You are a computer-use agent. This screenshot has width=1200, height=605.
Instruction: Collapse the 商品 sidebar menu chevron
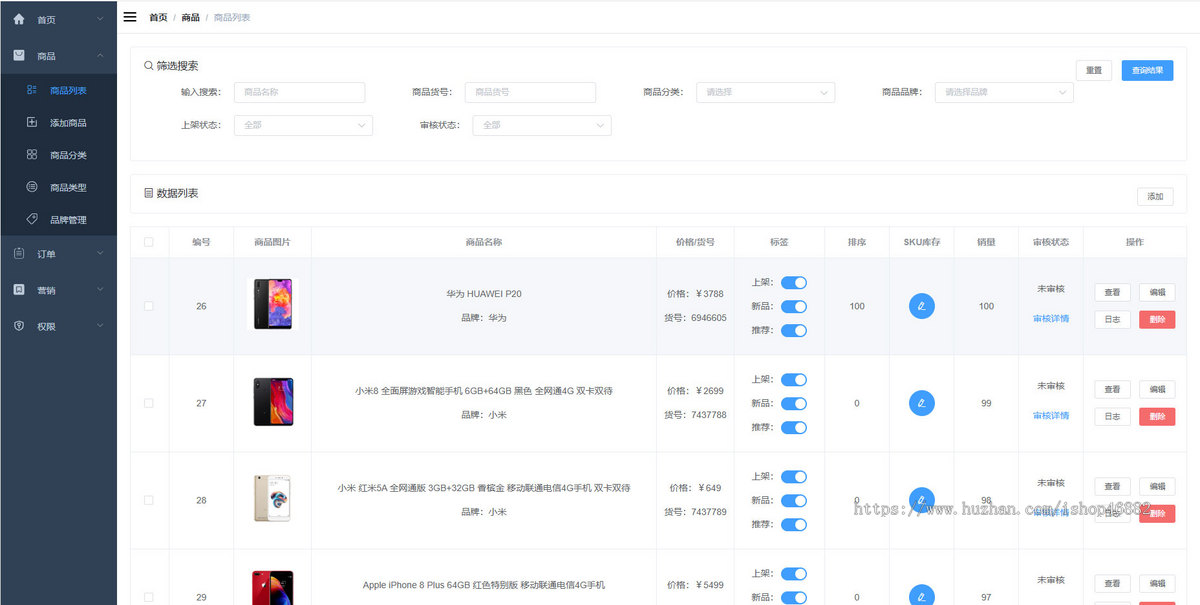[100, 56]
